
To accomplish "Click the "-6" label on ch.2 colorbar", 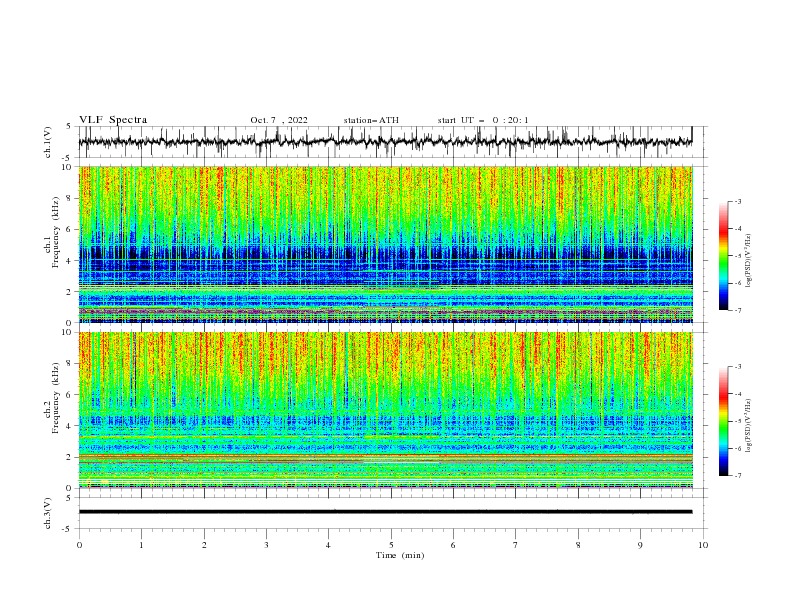I will pos(738,448).
